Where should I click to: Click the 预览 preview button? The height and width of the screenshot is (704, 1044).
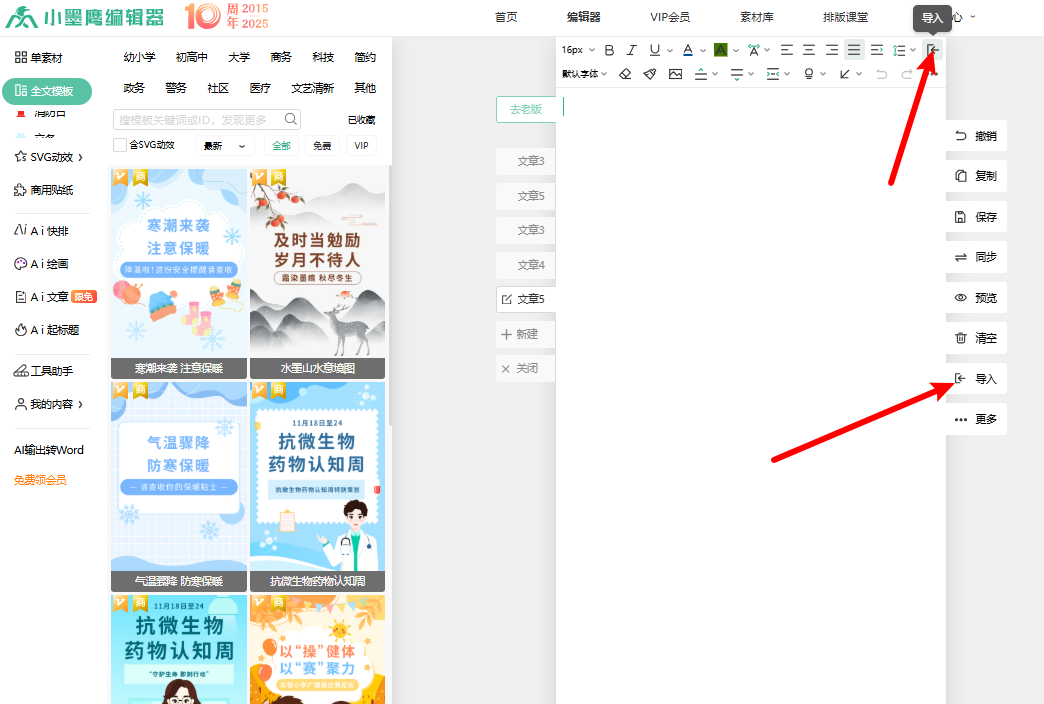[976, 298]
